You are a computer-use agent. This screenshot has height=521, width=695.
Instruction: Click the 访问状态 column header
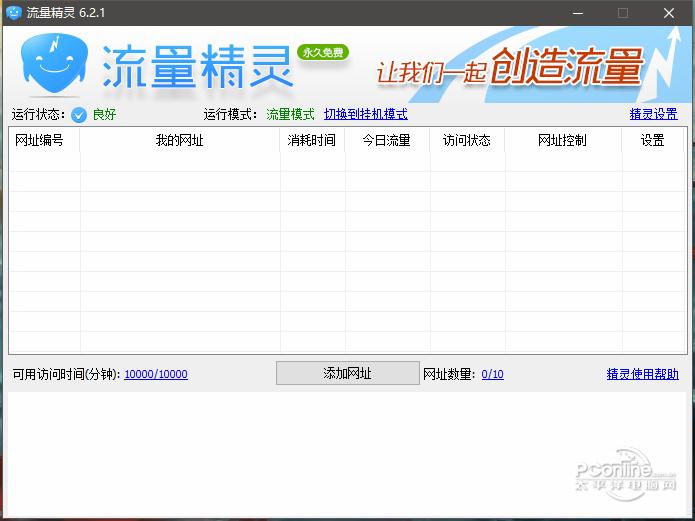[x=467, y=140]
